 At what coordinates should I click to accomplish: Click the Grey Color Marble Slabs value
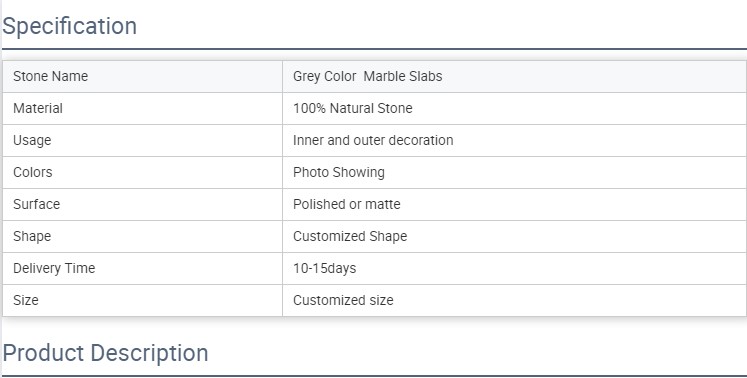pos(367,76)
